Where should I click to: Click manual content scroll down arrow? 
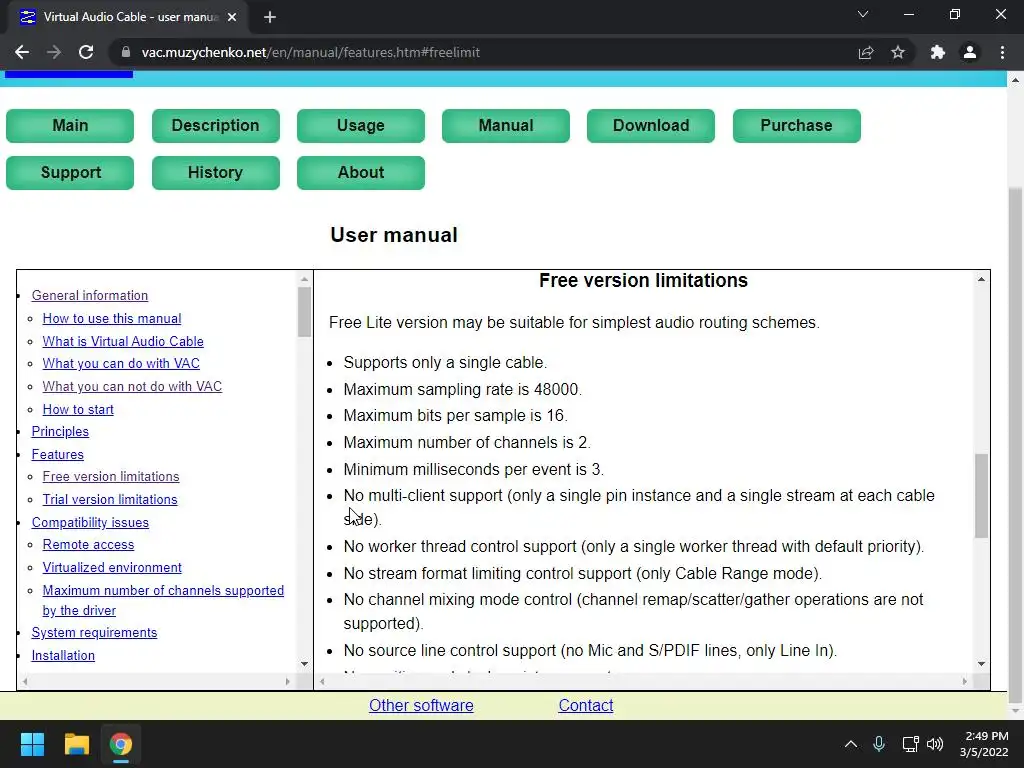coord(981,664)
